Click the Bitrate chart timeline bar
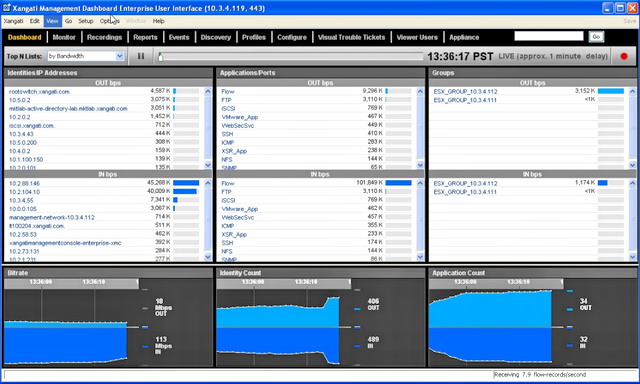The image size is (640, 384). [x=71, y=283]
